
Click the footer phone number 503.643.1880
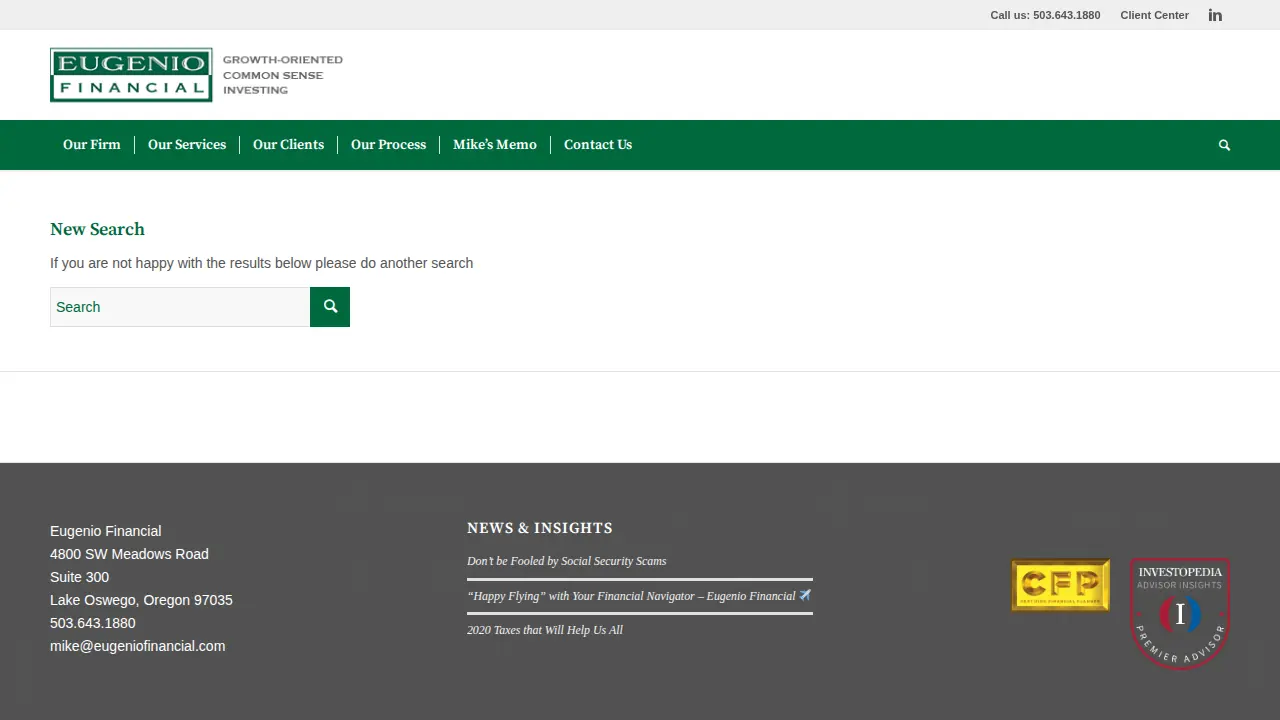93,623
